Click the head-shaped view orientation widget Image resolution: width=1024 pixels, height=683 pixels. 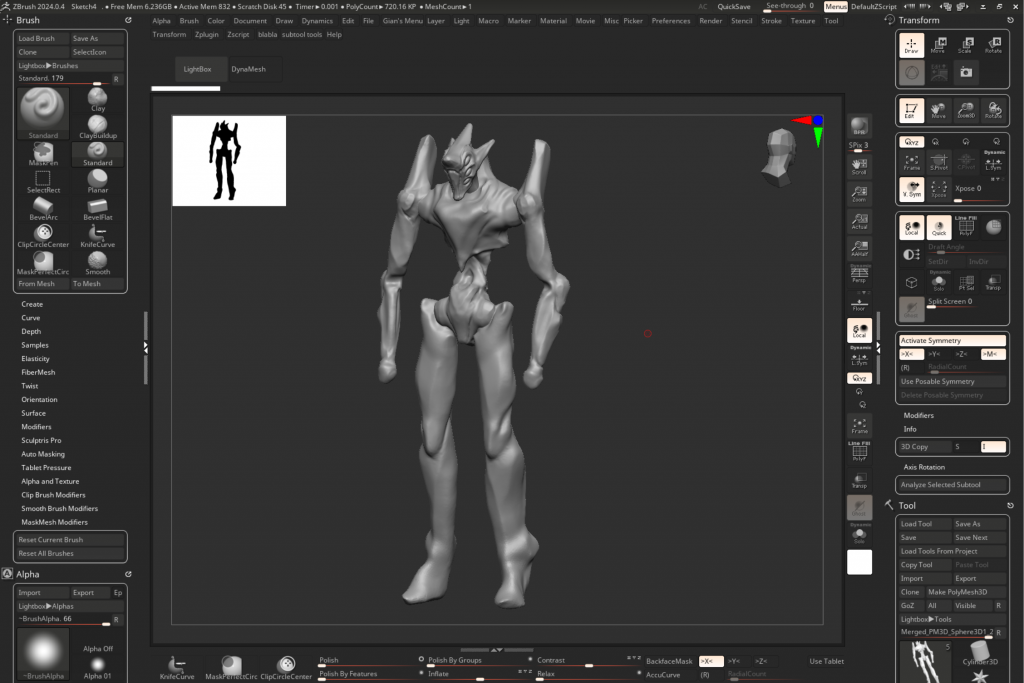(x=779, y=156)
